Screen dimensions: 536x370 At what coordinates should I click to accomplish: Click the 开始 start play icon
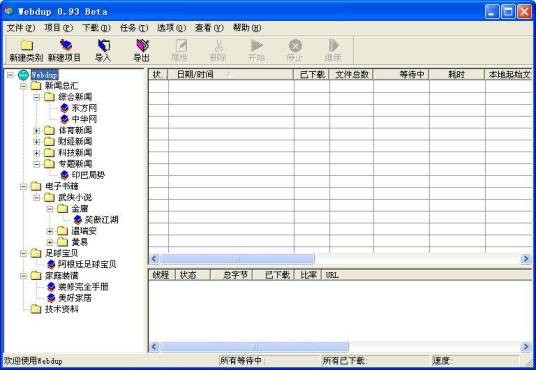pyautogui.click(x=256, y=45)
